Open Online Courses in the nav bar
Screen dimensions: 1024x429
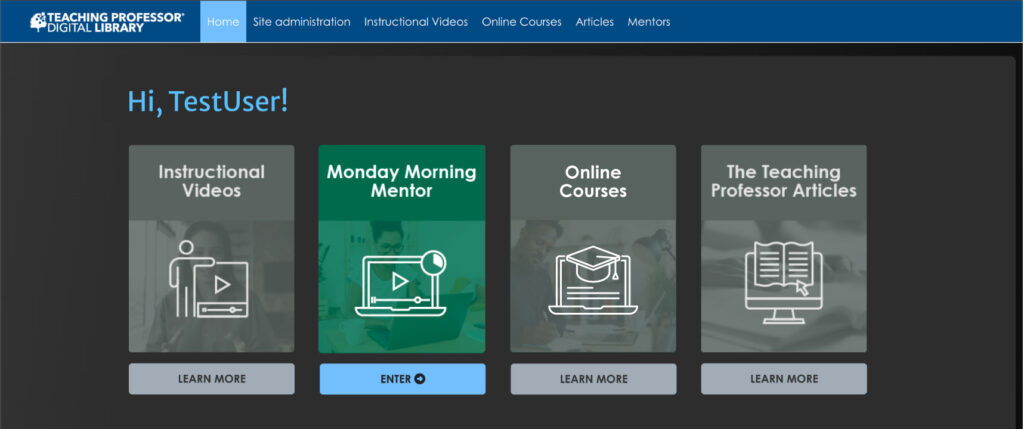(x=522, y=22)
